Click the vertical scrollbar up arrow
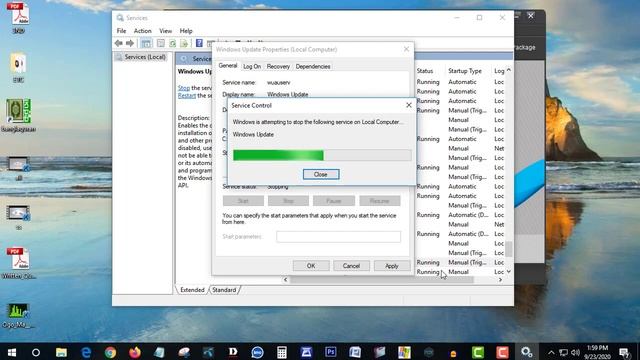Viewport: 640px width, 360px height. click(509, 70)
